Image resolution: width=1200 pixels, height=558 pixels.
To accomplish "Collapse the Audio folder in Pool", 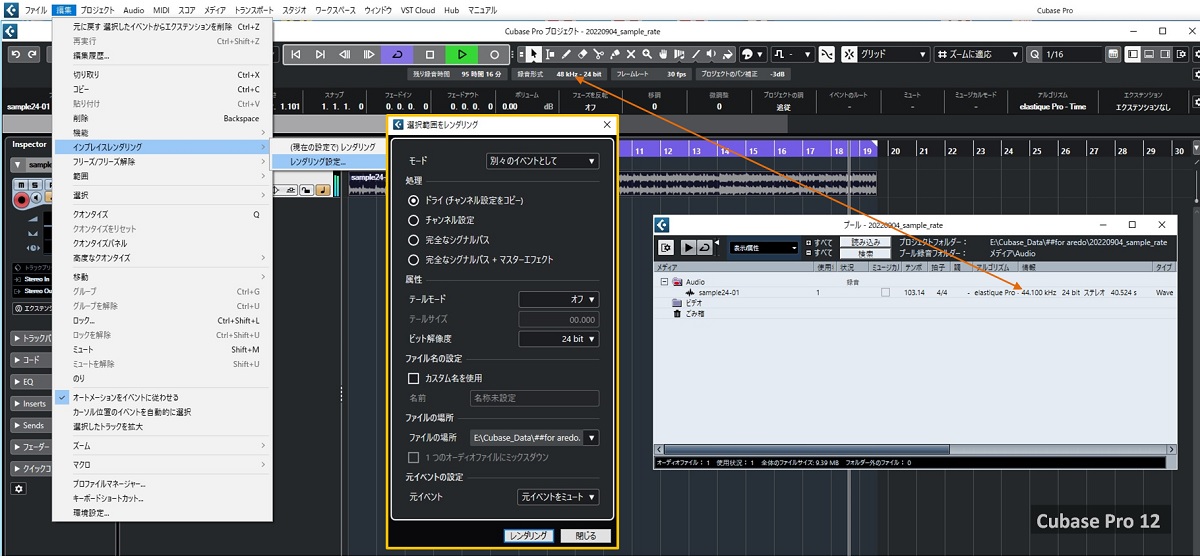I will point(664,283).
